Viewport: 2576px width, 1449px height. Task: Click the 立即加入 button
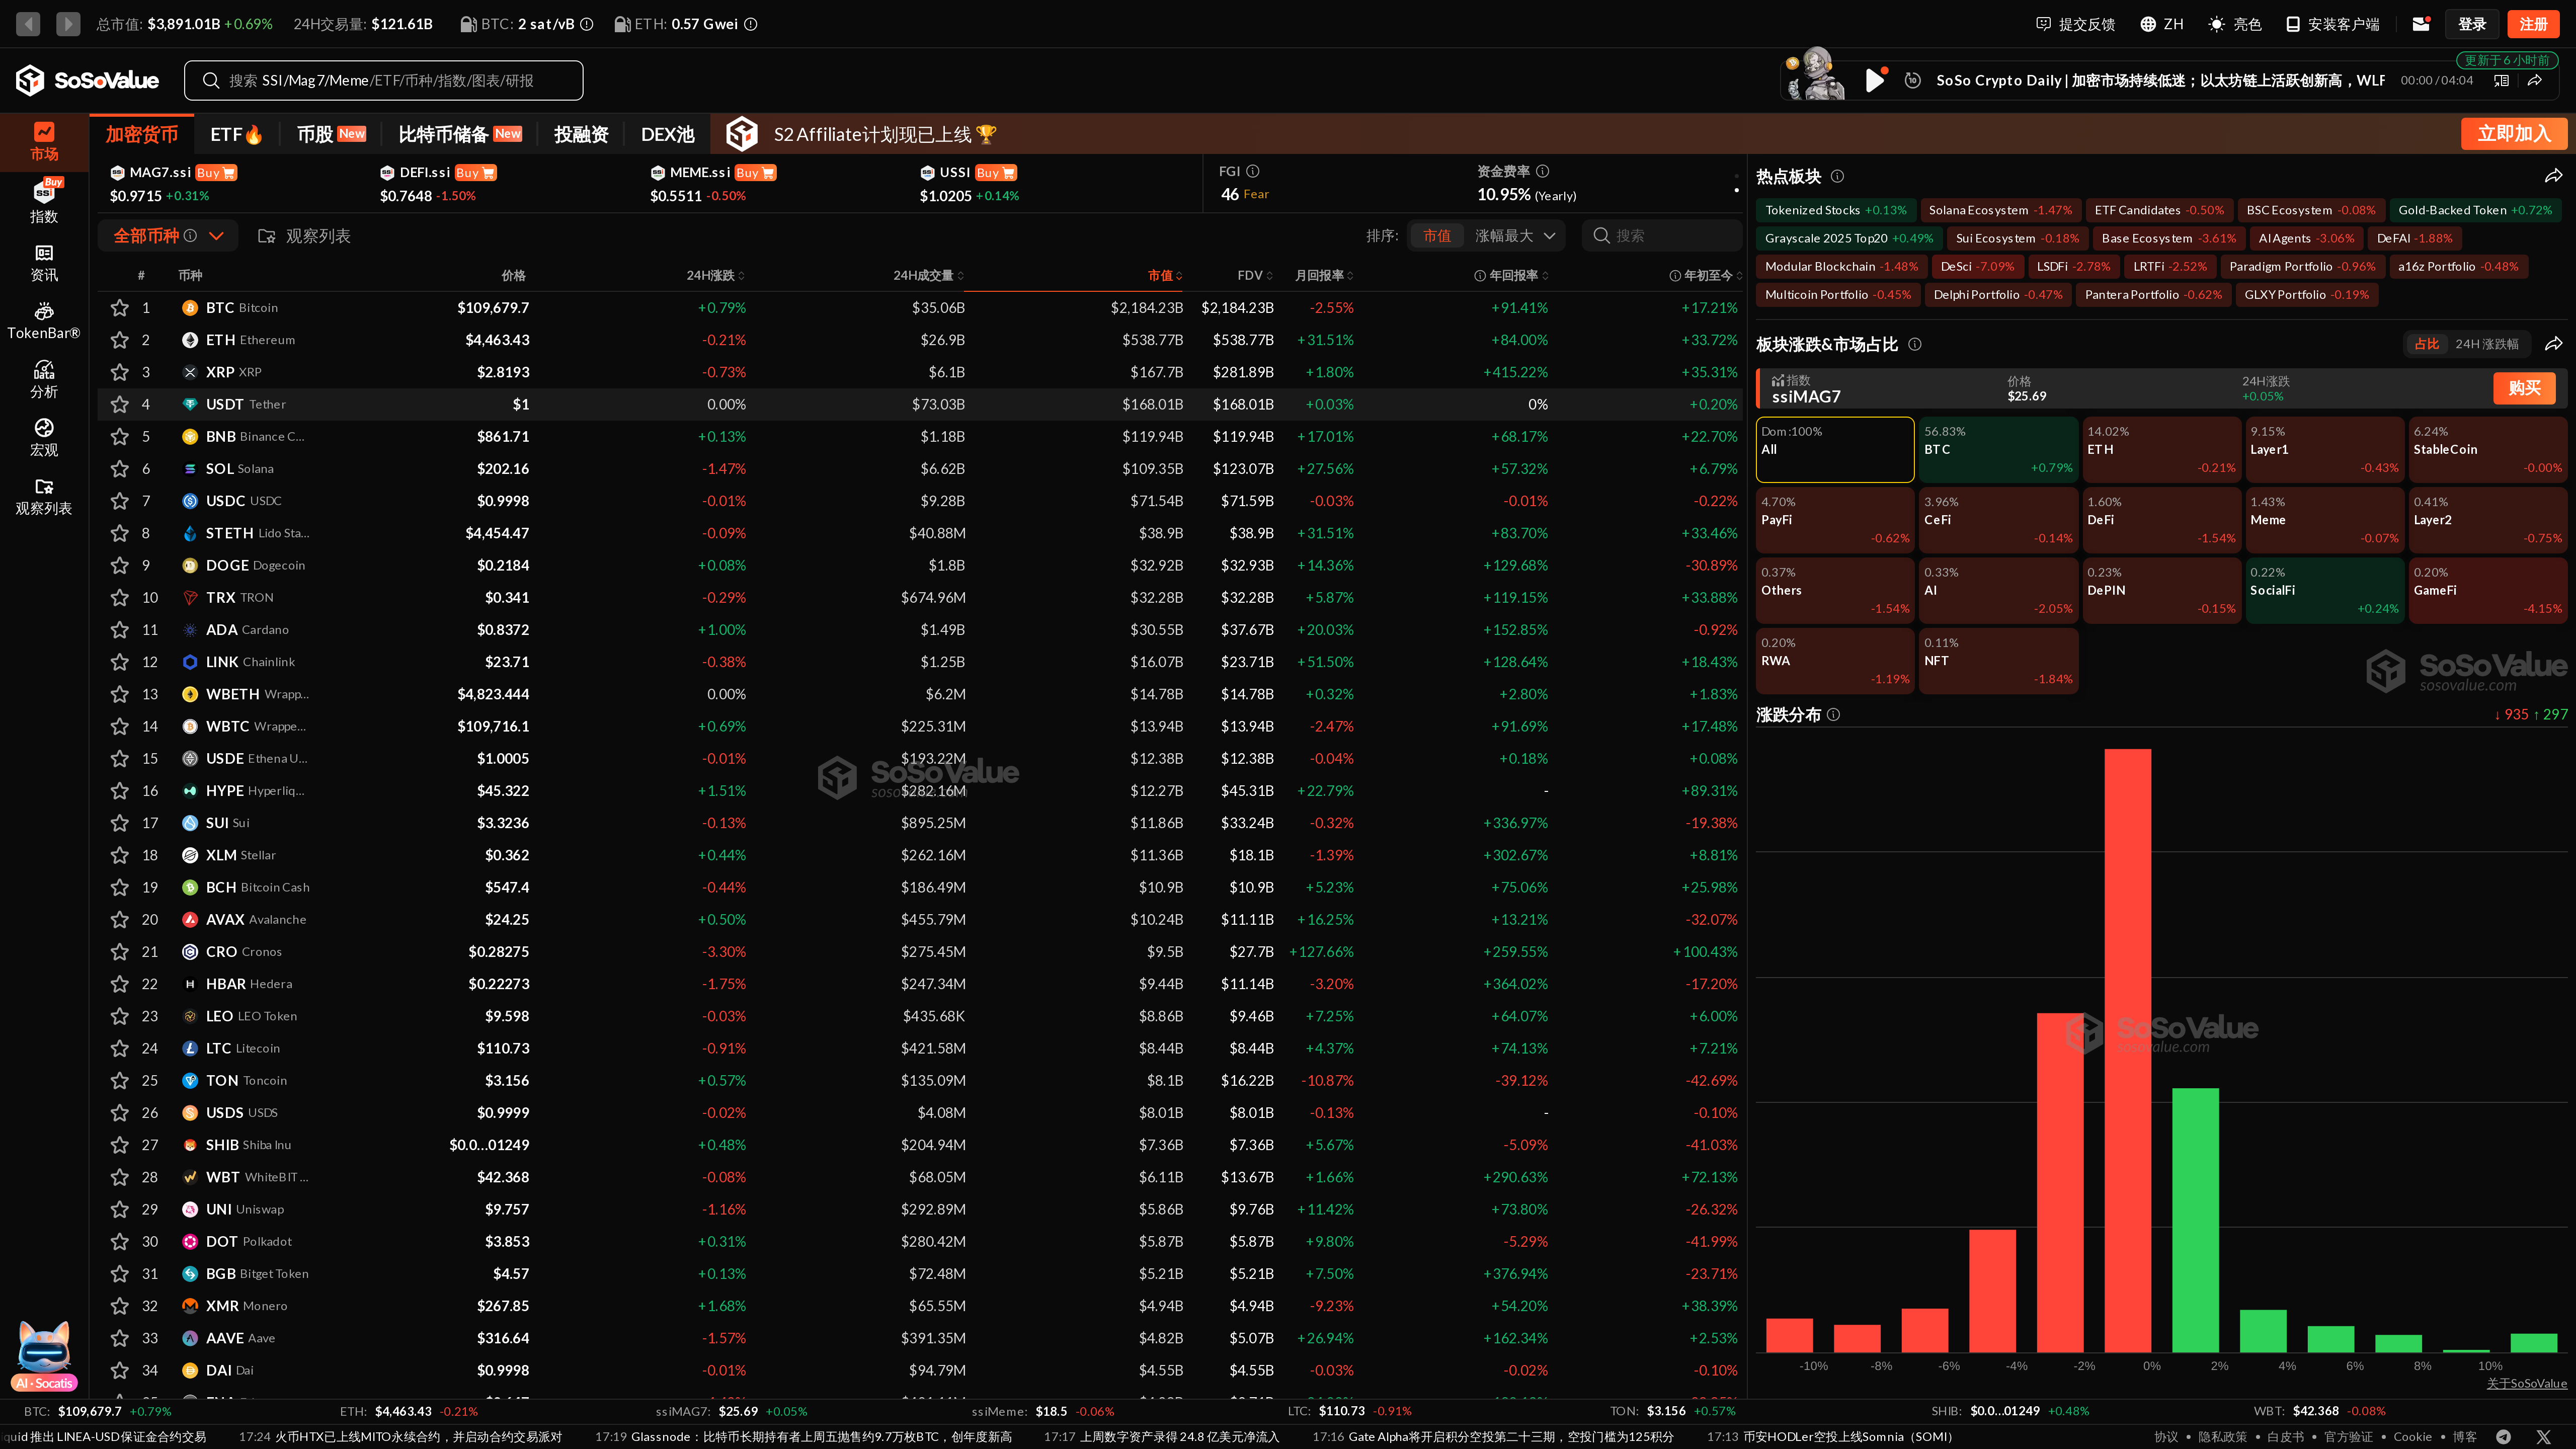click(x=2514, y=134)
